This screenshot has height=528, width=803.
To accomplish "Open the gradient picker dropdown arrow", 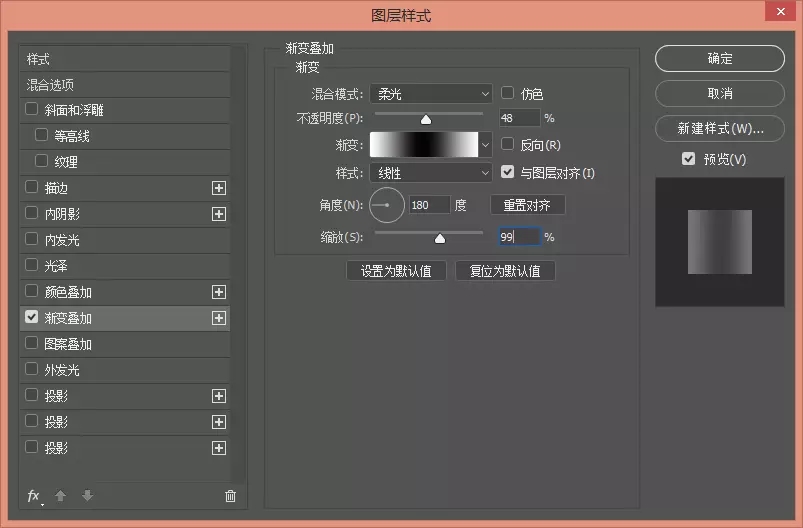I will pos(486,145).
